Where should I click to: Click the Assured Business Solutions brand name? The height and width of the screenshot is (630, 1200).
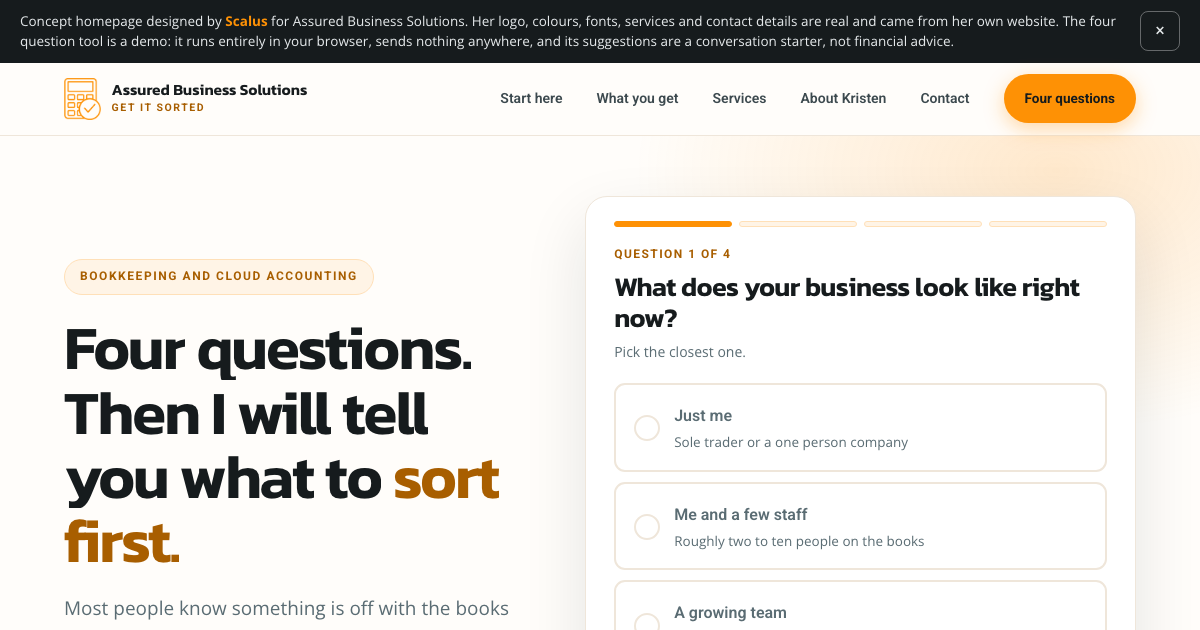[209, 90]
